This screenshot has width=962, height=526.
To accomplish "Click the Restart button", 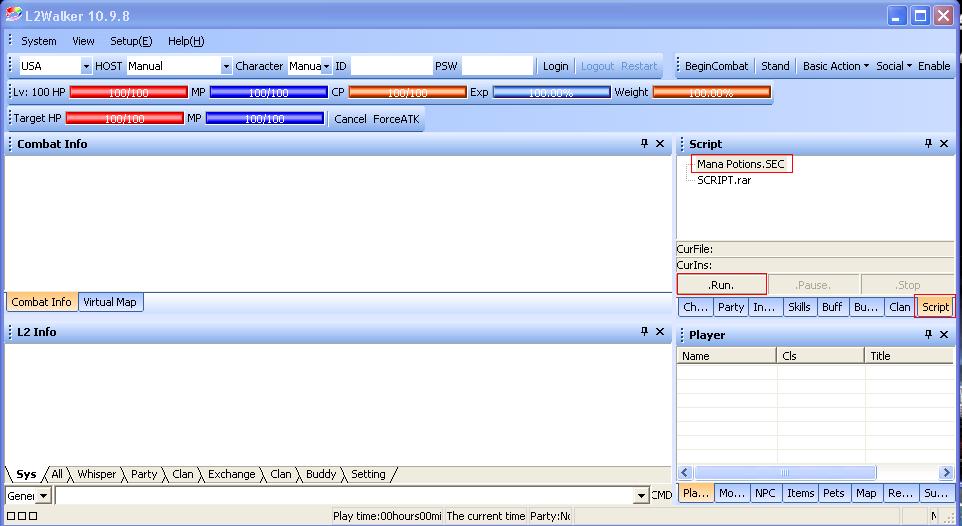I will click(639, 66).
